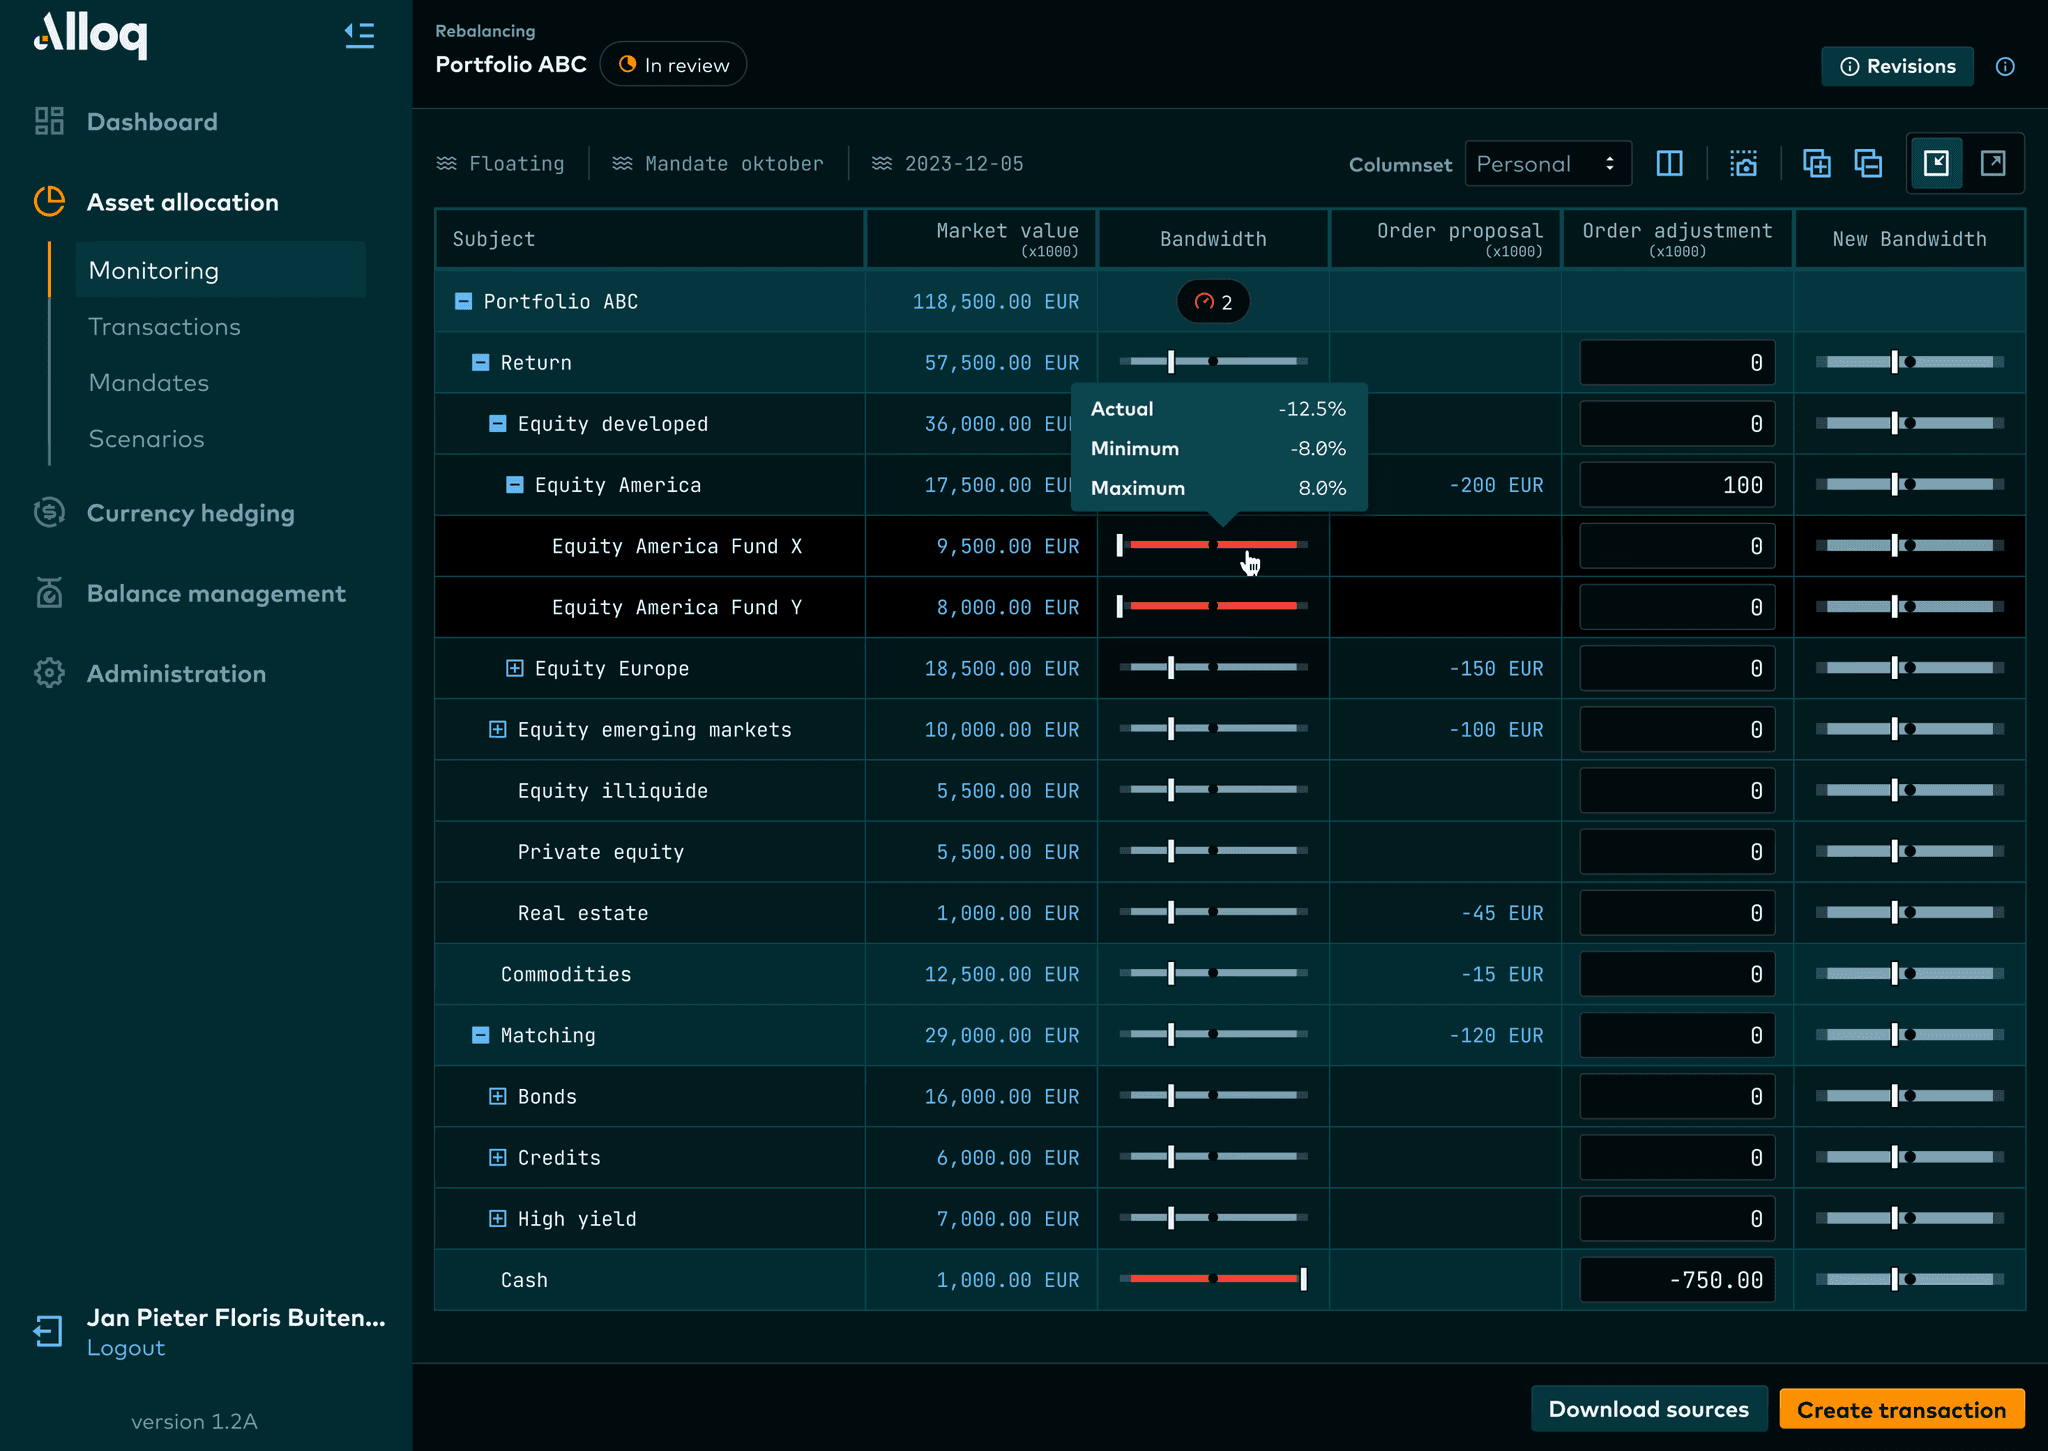Expand the Equity Europe row
This screenshot has height=1451, width=2048.
tap(514, 668)
